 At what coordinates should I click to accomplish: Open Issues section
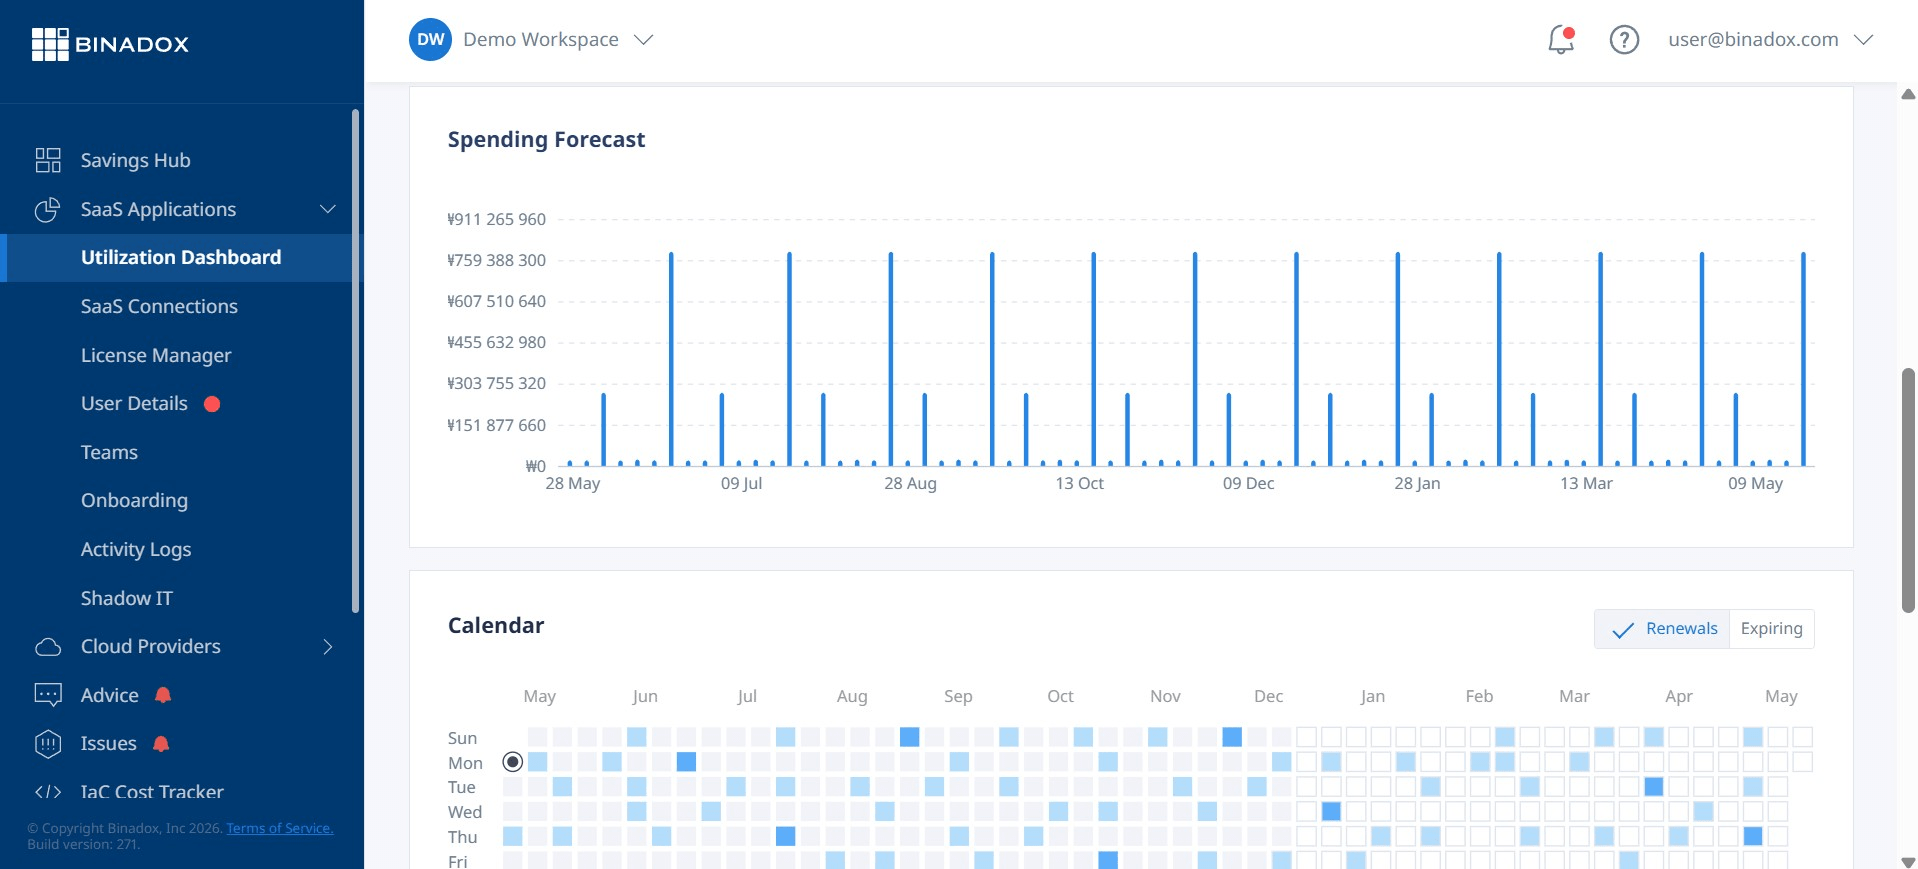click(108, 744)
